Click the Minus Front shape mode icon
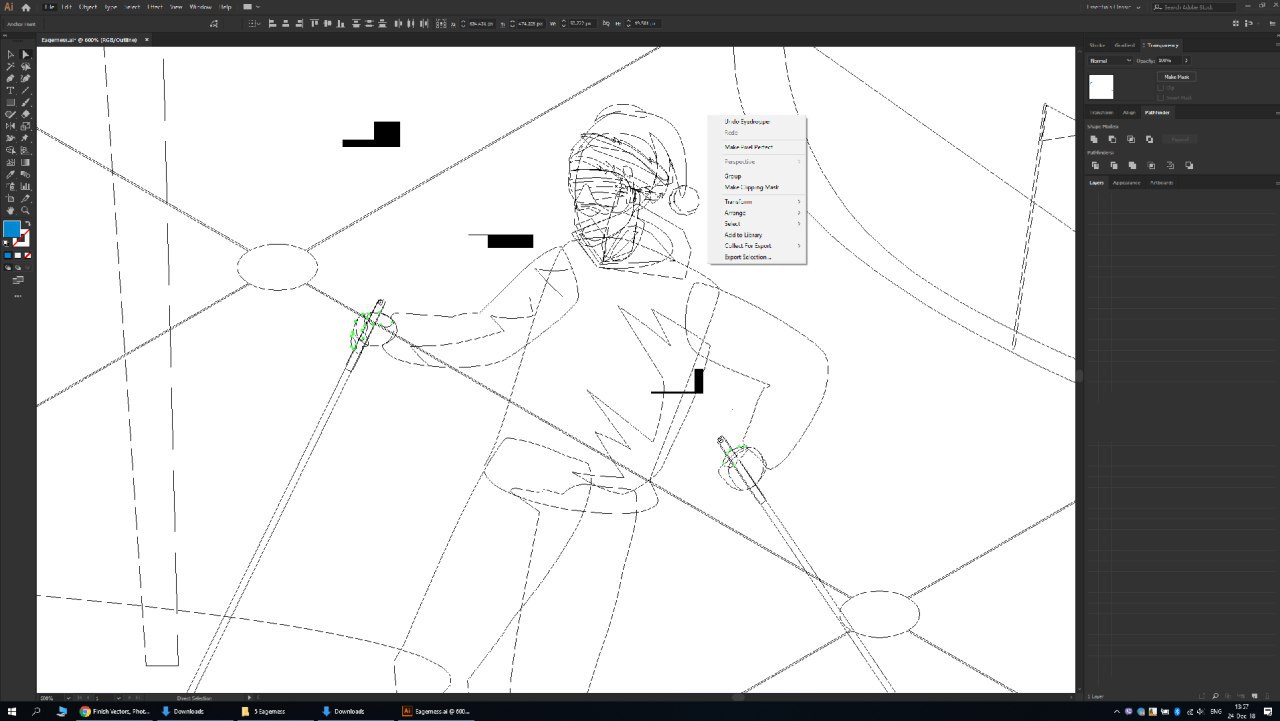1280x721 pixels. pyautogui.click(x=1113, y=139)
